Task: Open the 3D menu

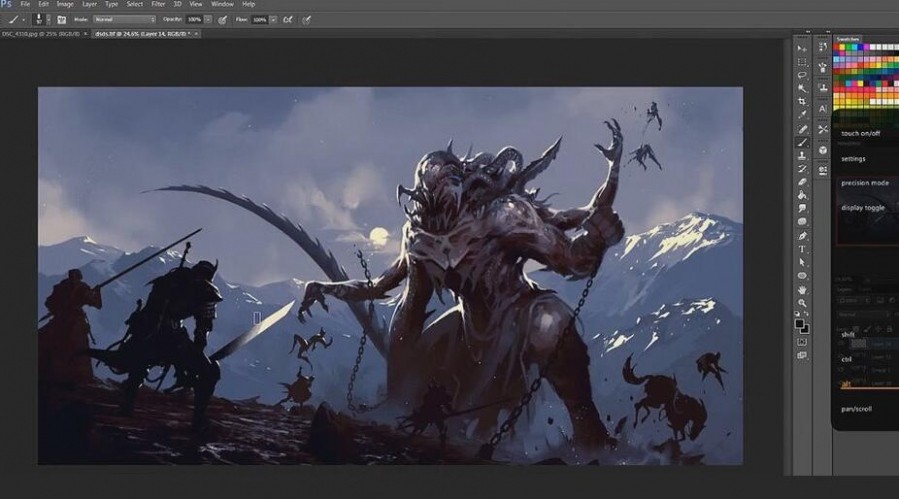Action: click(178, 4)
